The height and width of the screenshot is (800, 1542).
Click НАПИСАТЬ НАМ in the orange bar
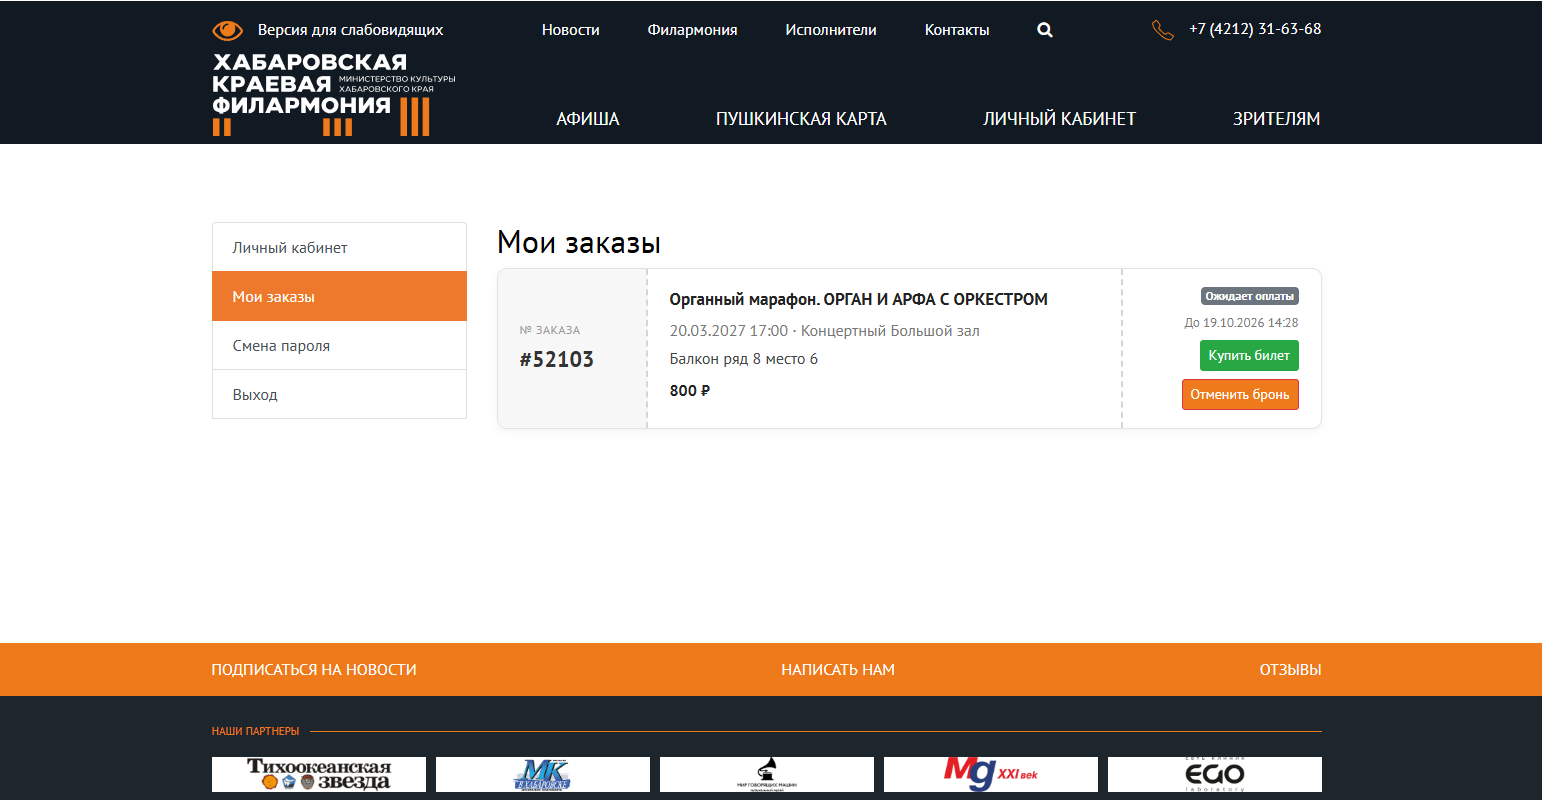838,670
